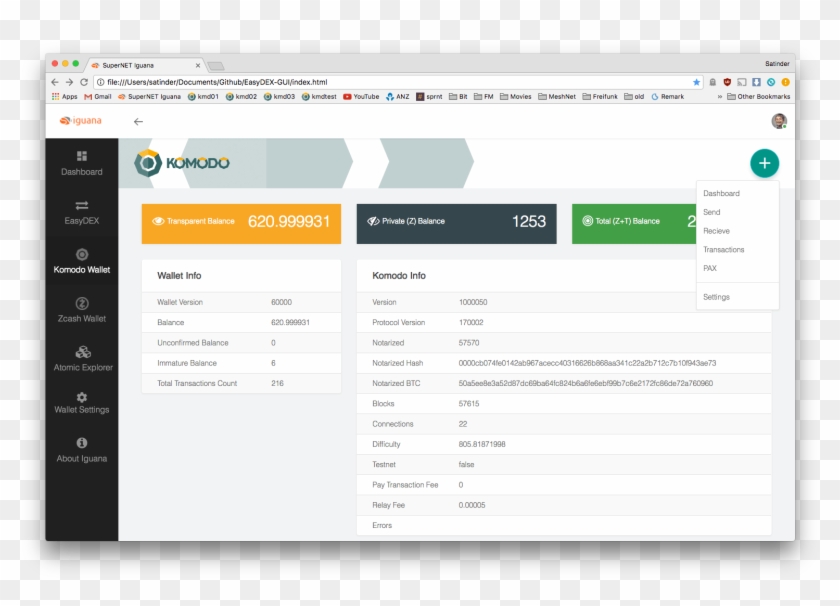
Task: Choose Recieve from the dropdown options
Action: click(716, 231)
